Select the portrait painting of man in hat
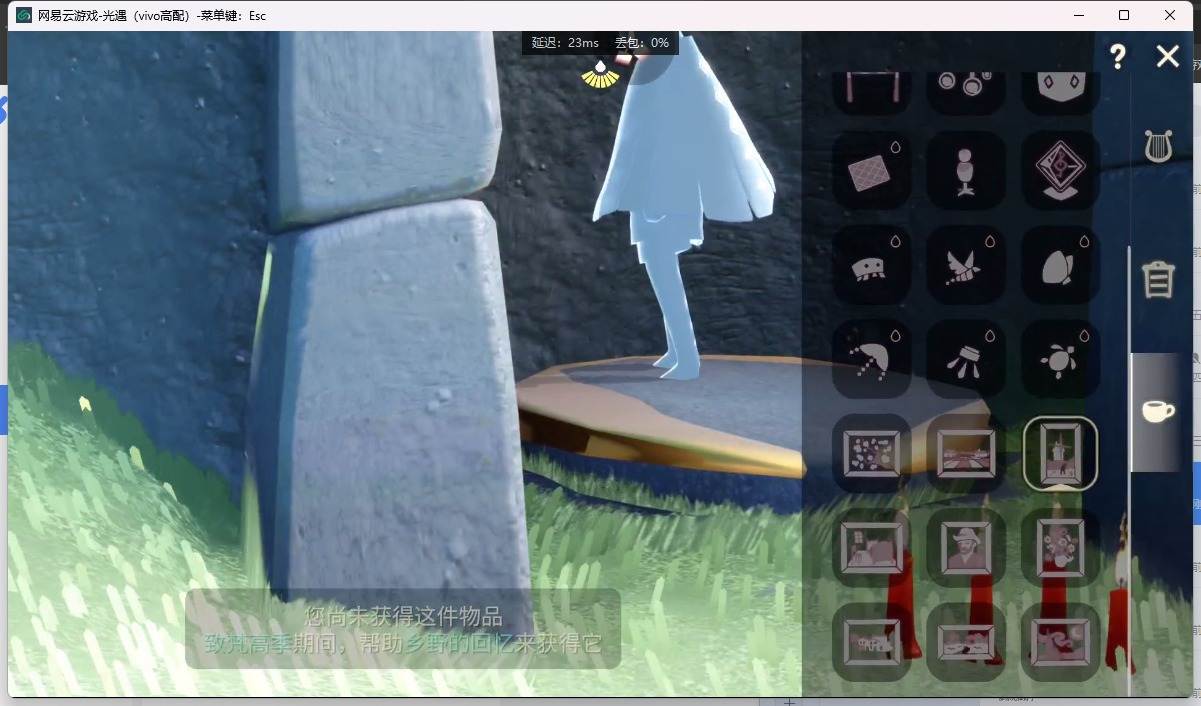The height and width of the screenshot is (706, 1201). pos(966,548)
